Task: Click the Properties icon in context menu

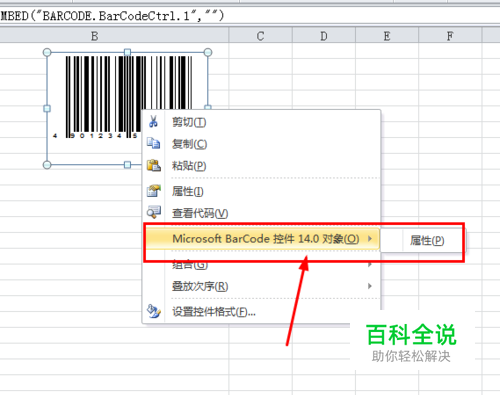Action: coord(154,191)
